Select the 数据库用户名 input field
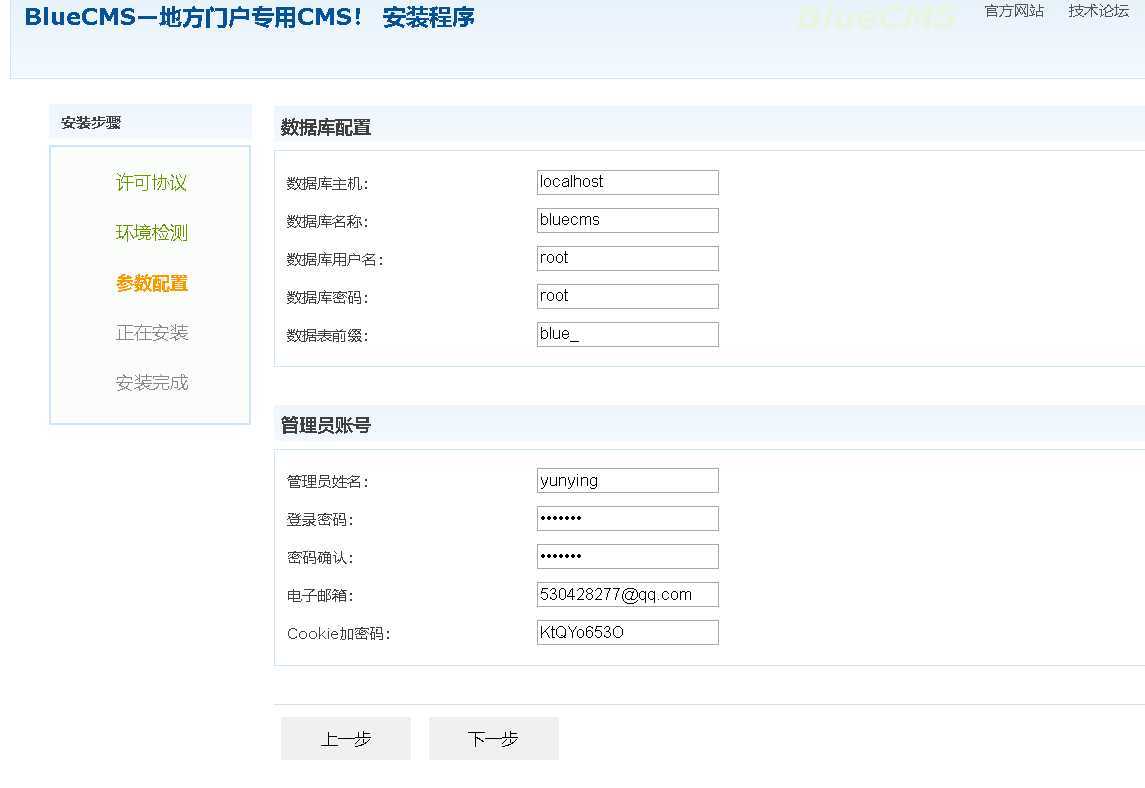The image size is (1145, 788). [627, 259]
